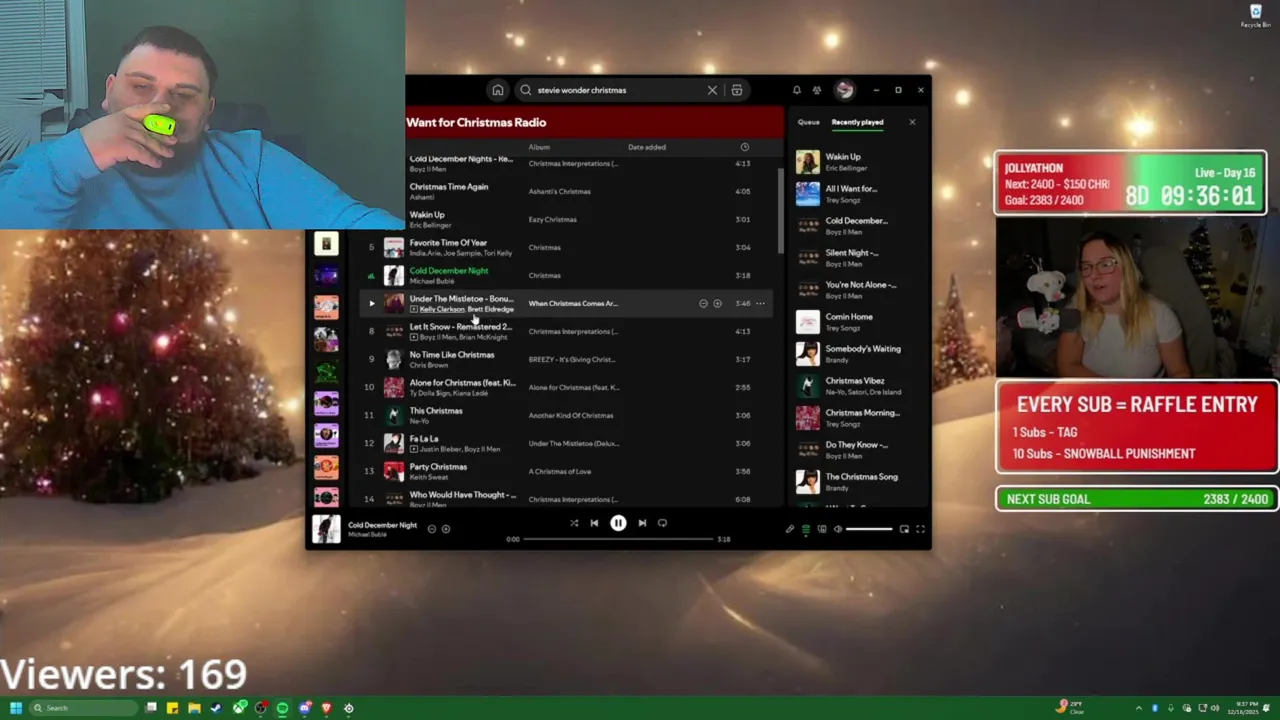Skip to the next track
This screenshot has width=1280, height=720.
click(642, 523)
